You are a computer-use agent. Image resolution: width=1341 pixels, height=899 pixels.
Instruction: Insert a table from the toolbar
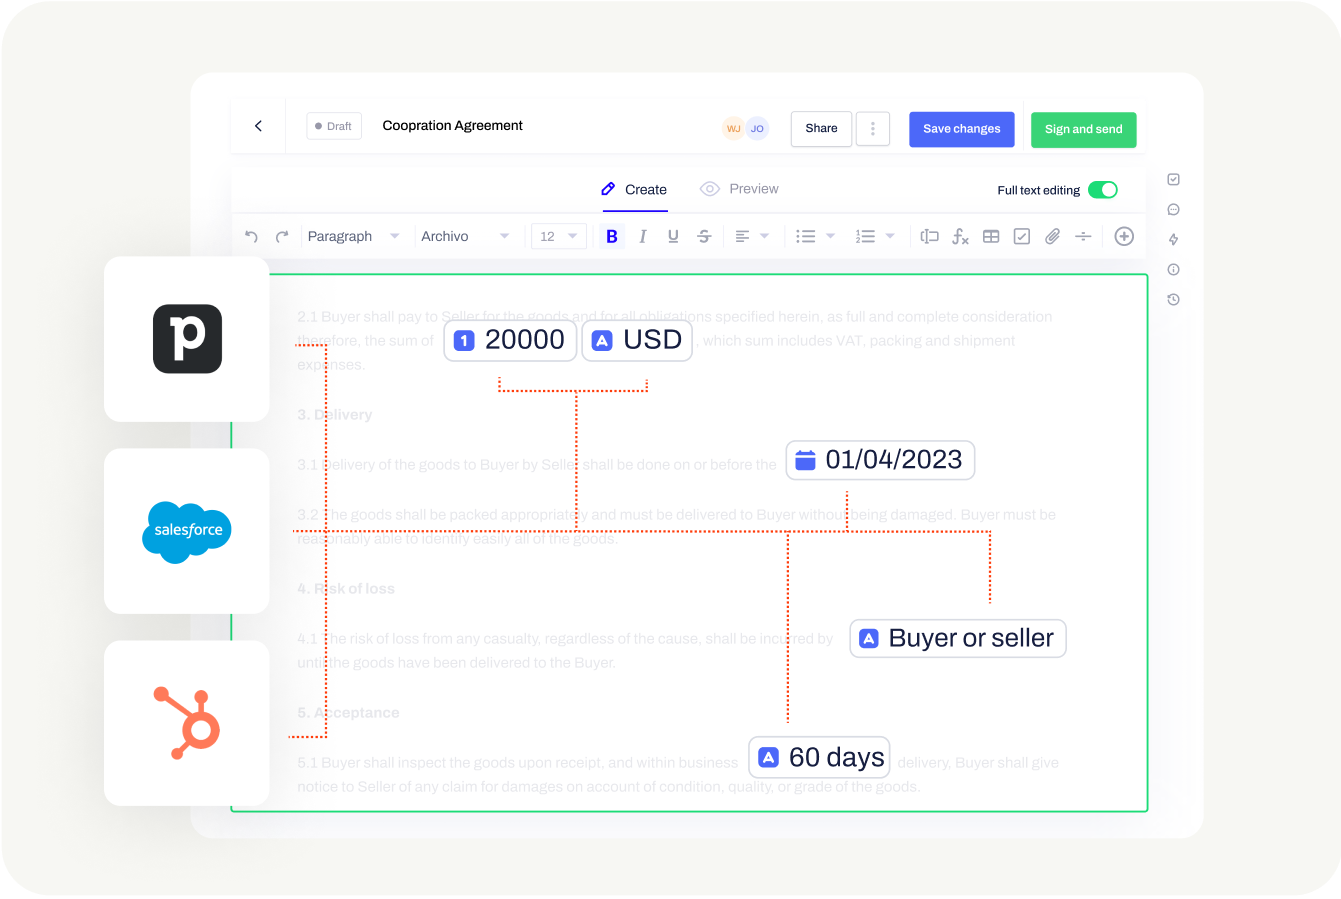click(991, 236)
